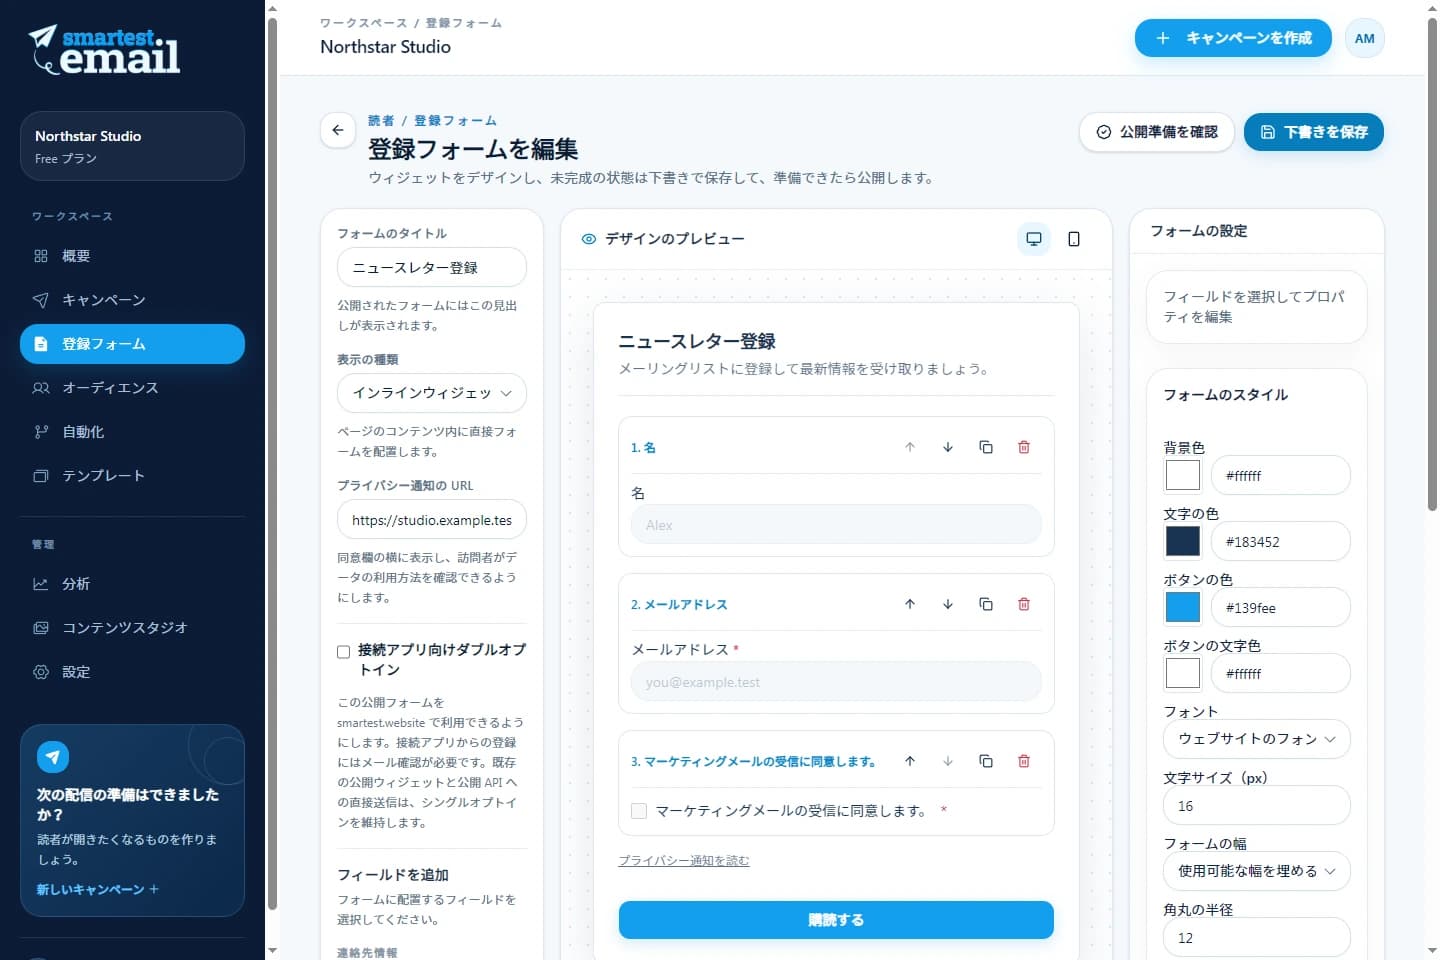Switch preview to mobile view icon
Screen dimensions: 1440x960
1074,239
